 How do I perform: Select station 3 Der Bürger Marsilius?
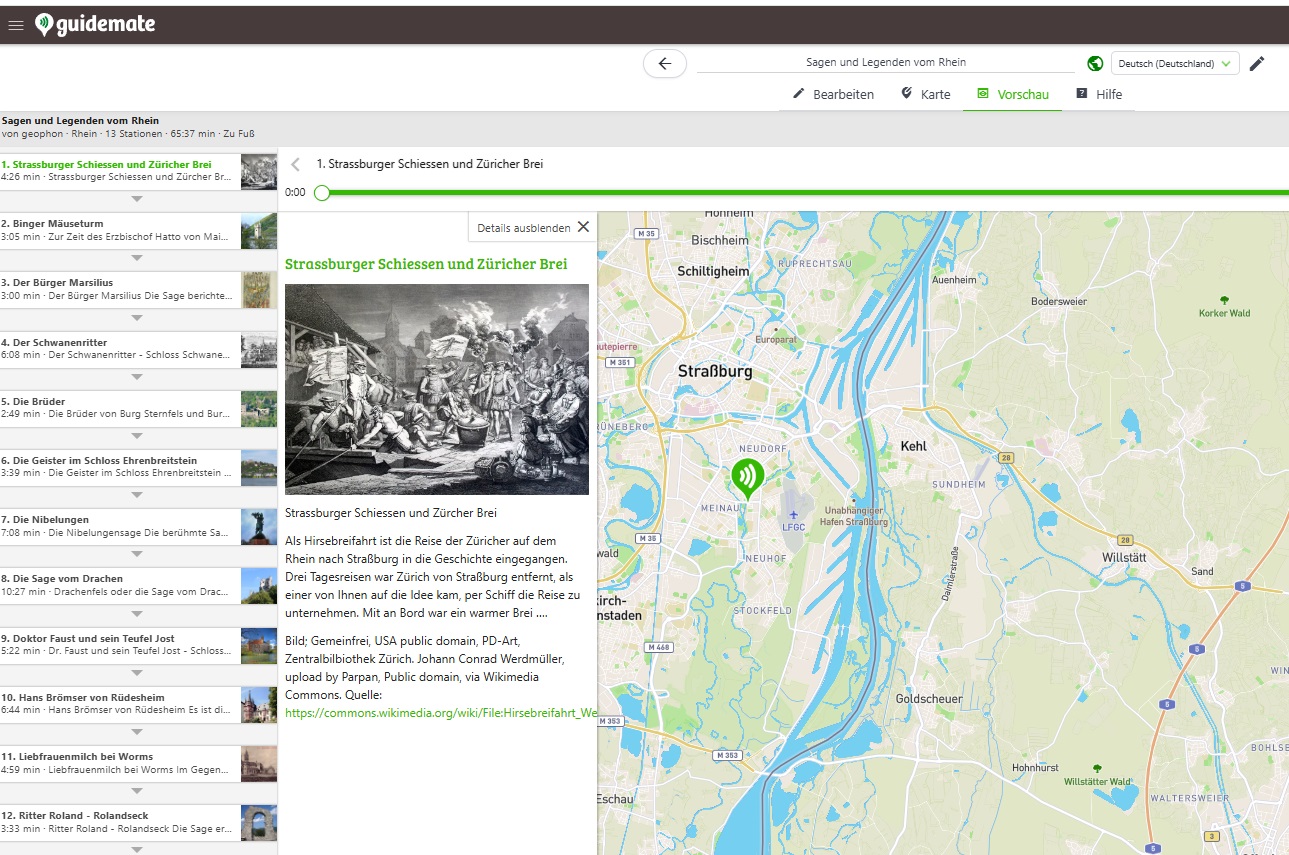pyautogui.click(x=138, y=289)
